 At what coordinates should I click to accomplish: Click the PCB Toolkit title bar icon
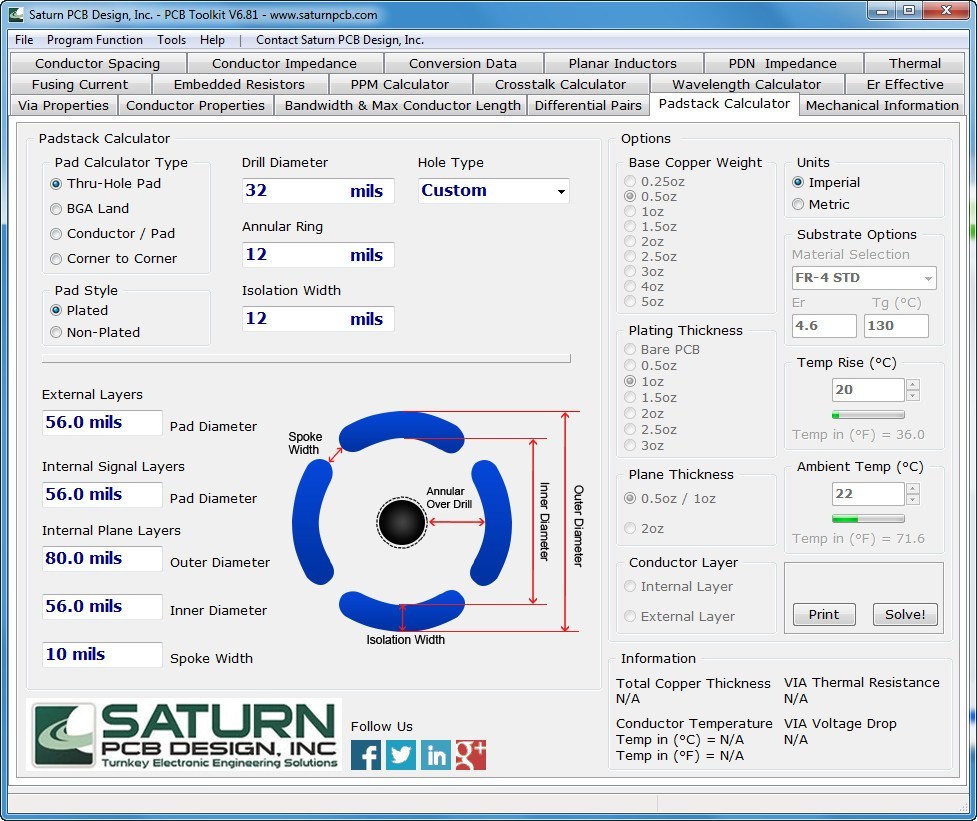click(14, 14)
